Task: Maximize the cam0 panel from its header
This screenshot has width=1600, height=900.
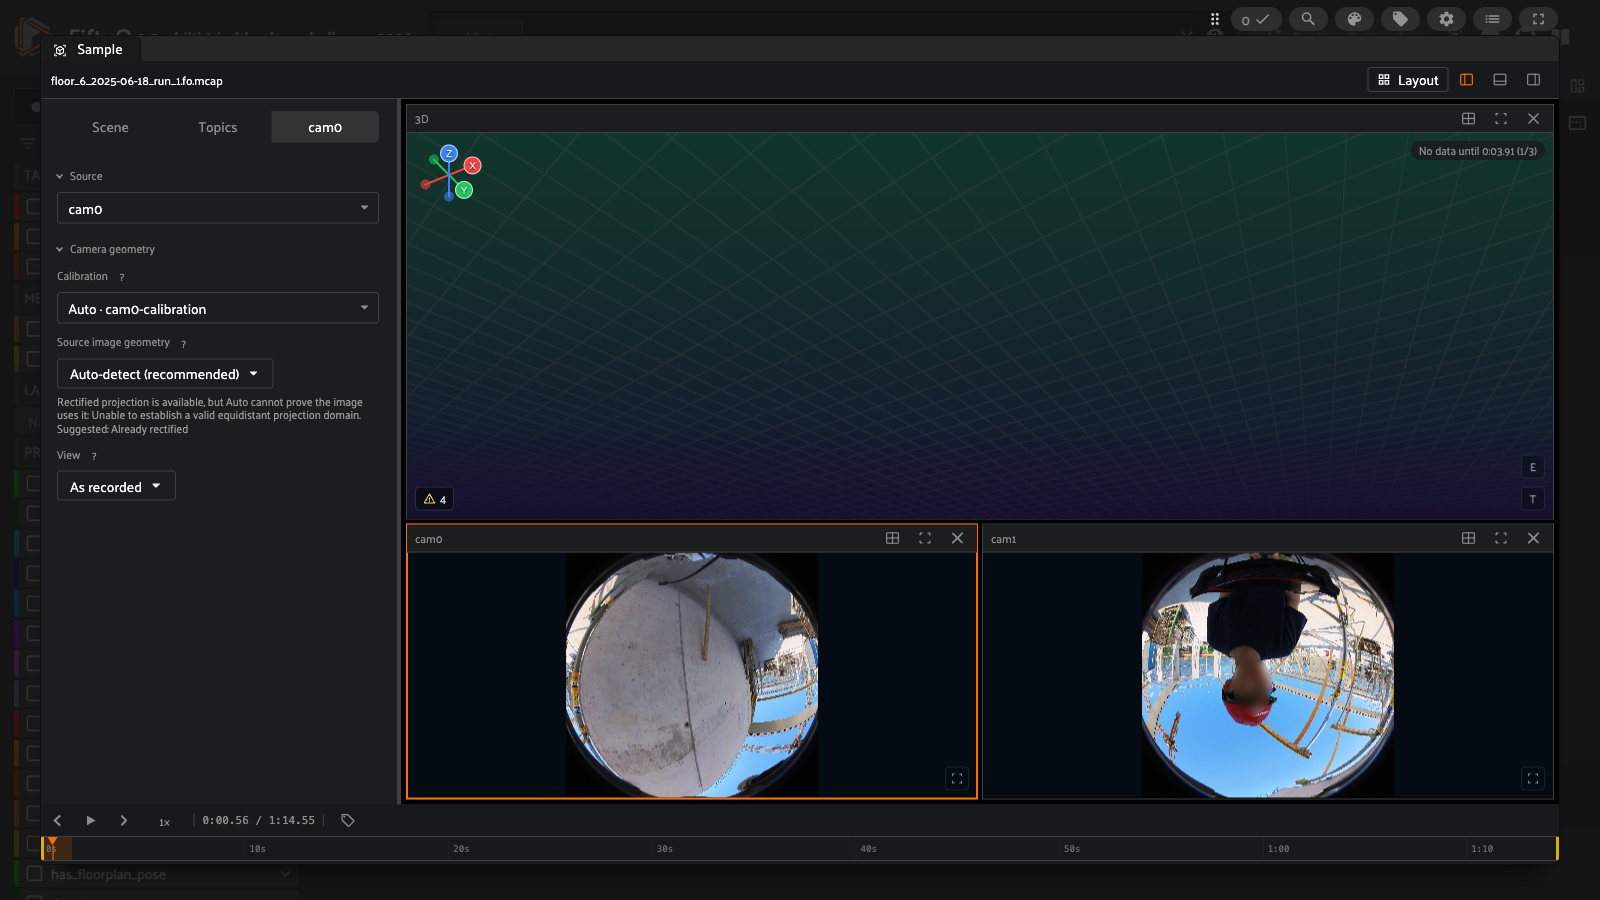Action: tap(925, 538)
